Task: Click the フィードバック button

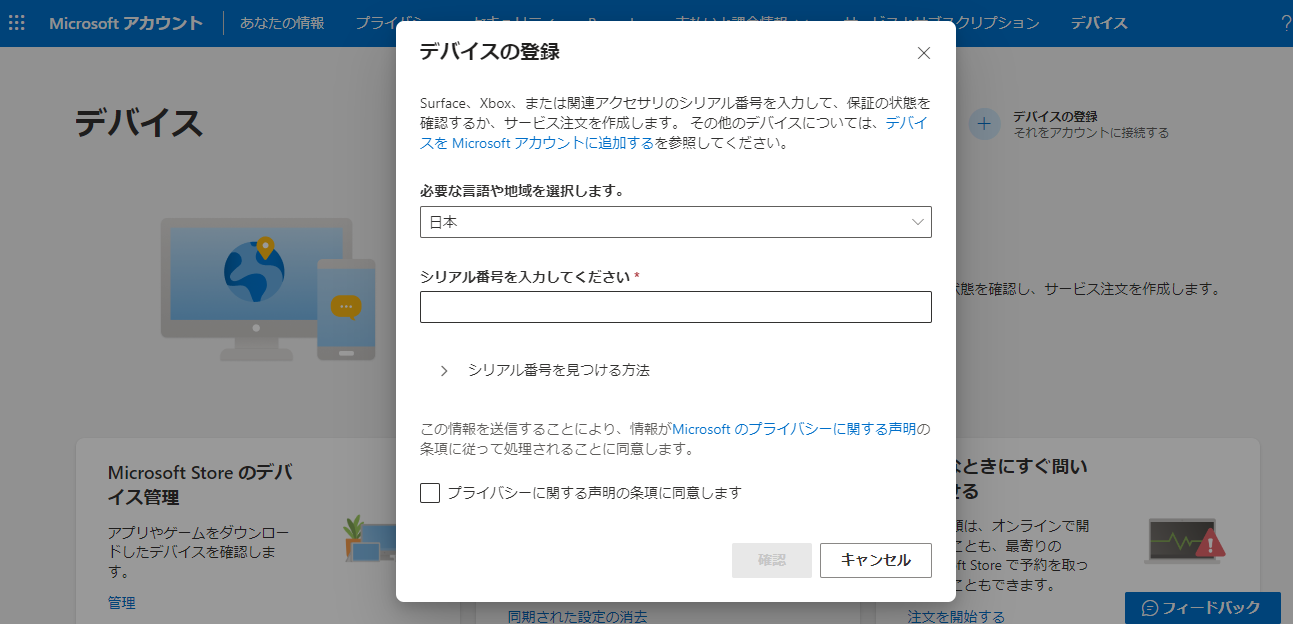Action: click(x=1203, y=608)
